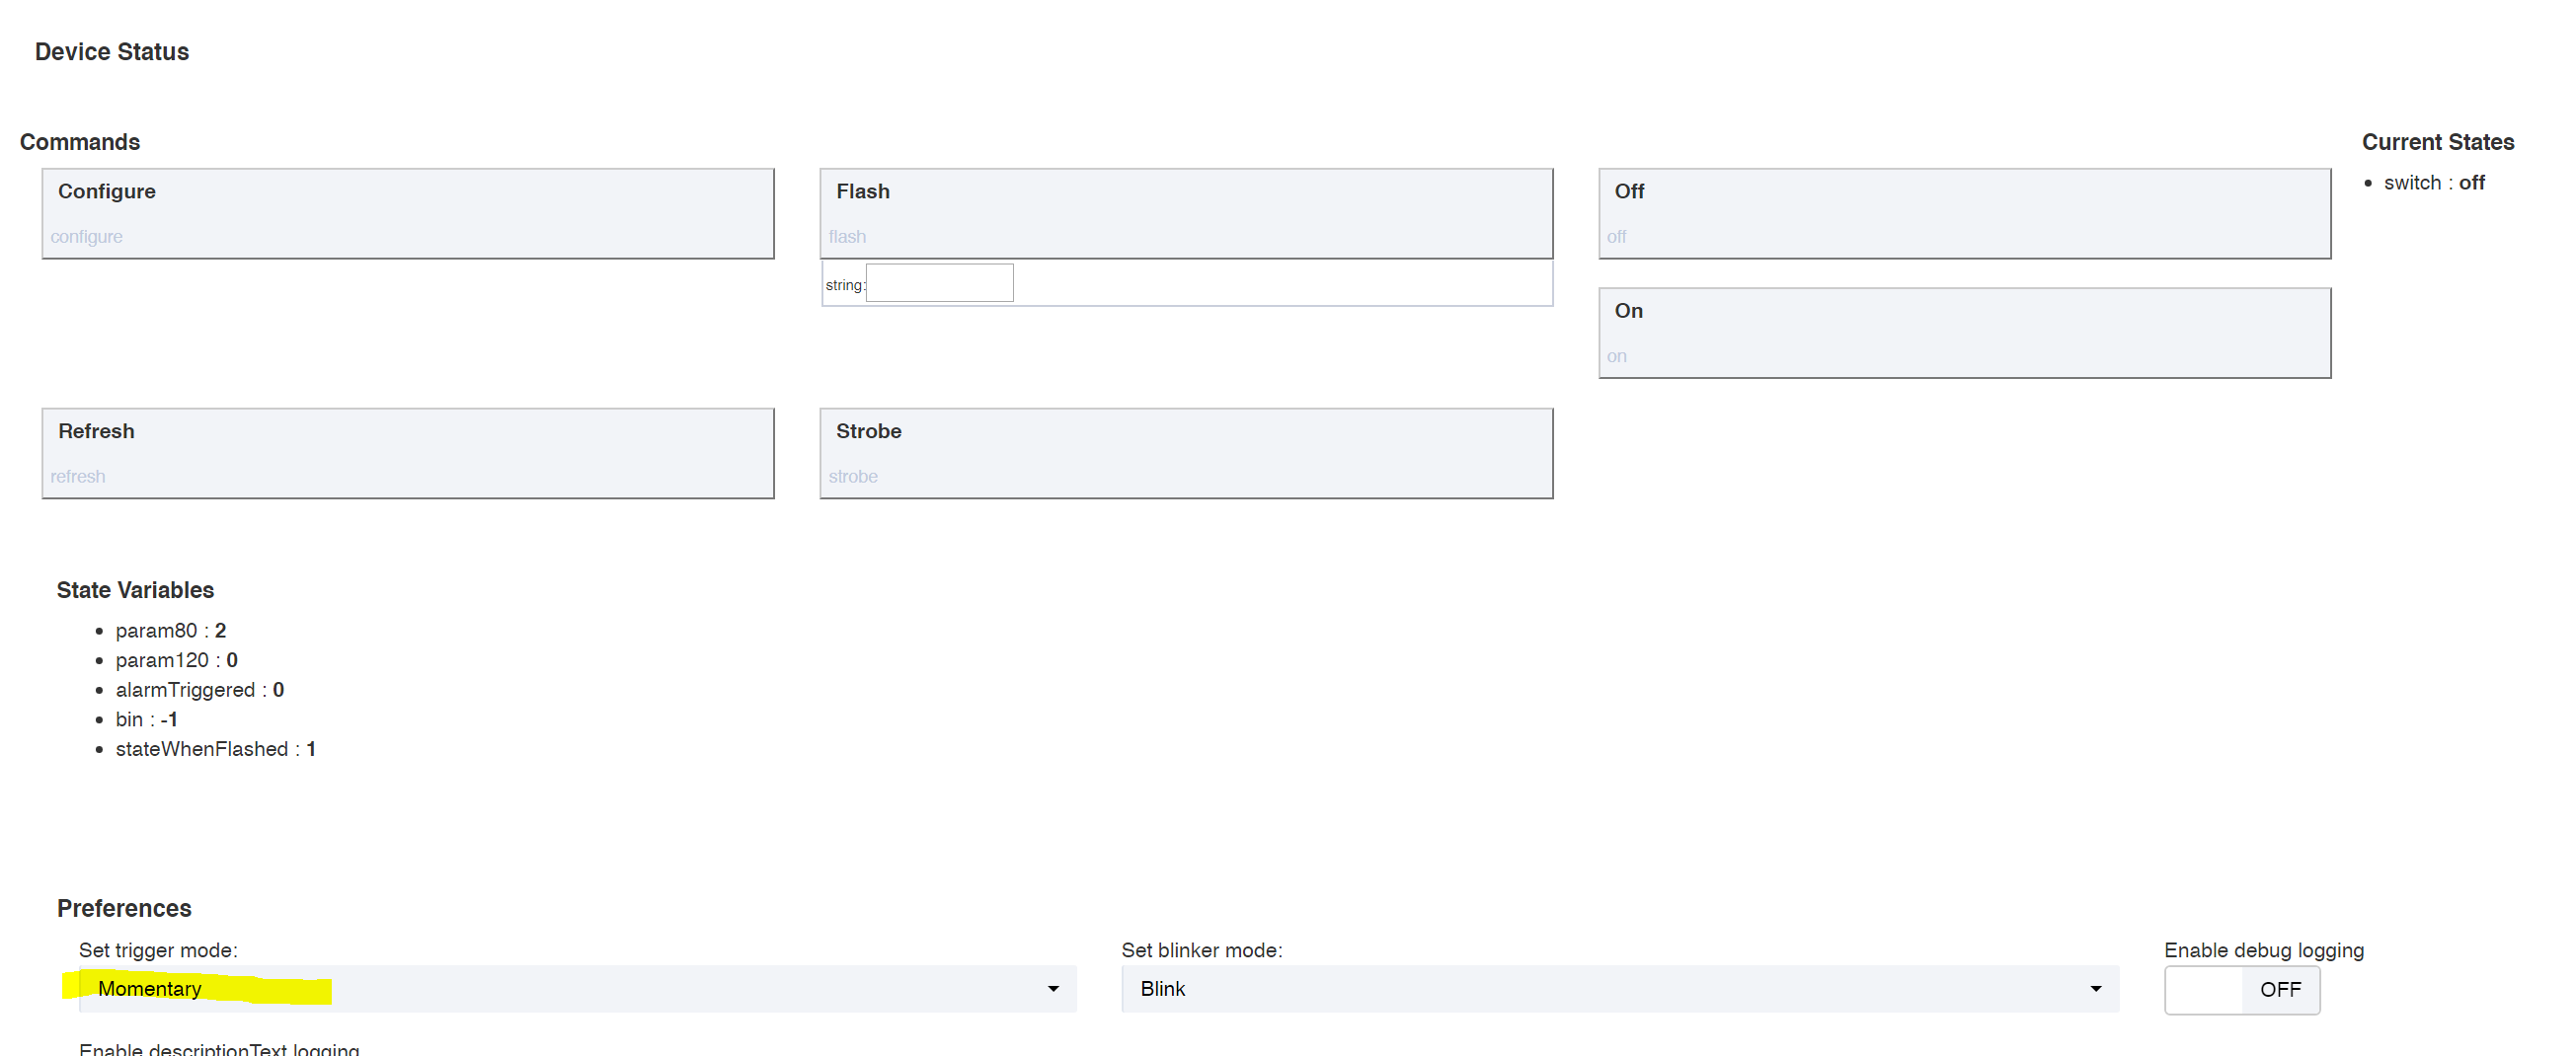The width and height of the screenshot is (2576, 1056).
Task: Click the Preferences section heading
Action: click(124, 908)
